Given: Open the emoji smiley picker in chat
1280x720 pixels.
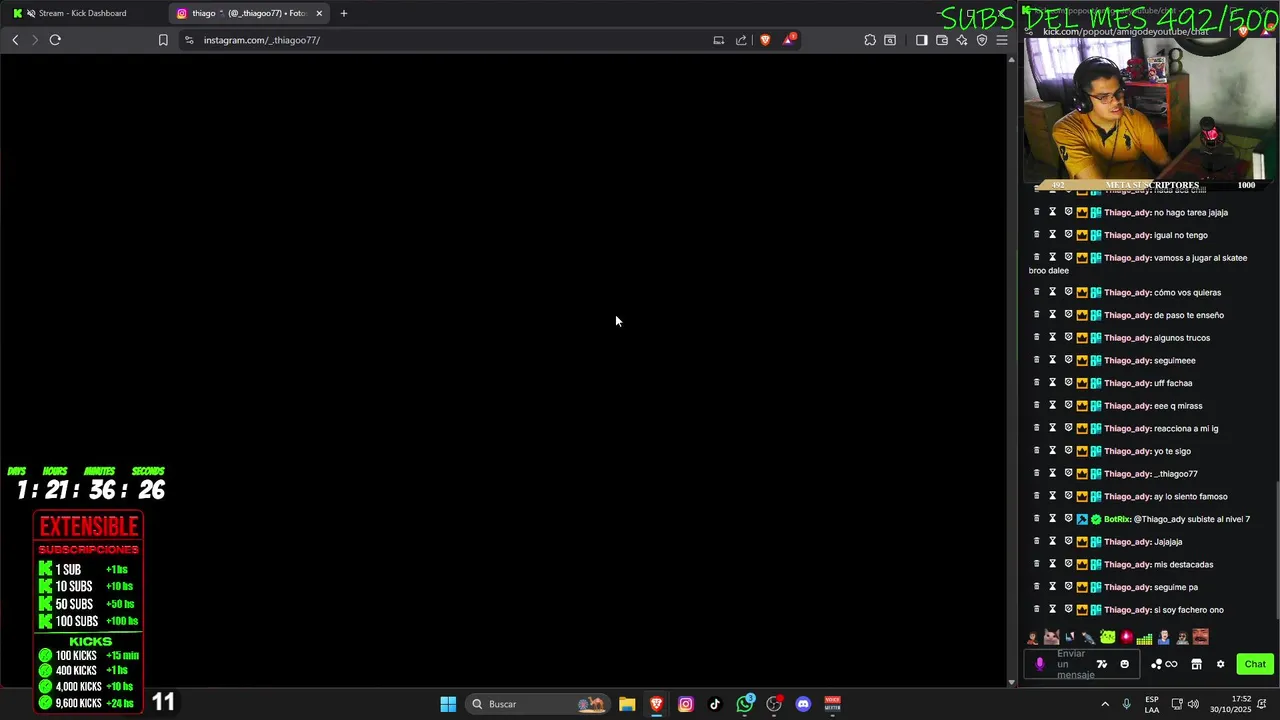Looking at the screenshot, I should point(1124,664).
